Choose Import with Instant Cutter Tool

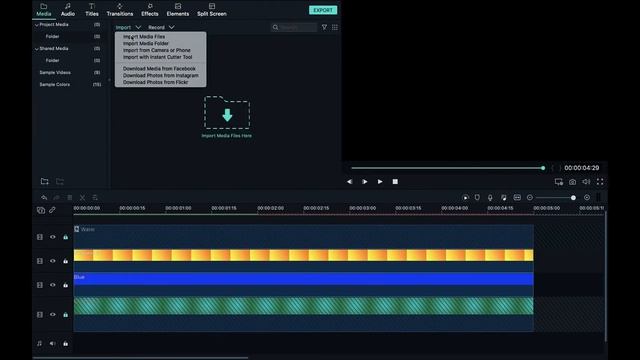tap(158, 57)
